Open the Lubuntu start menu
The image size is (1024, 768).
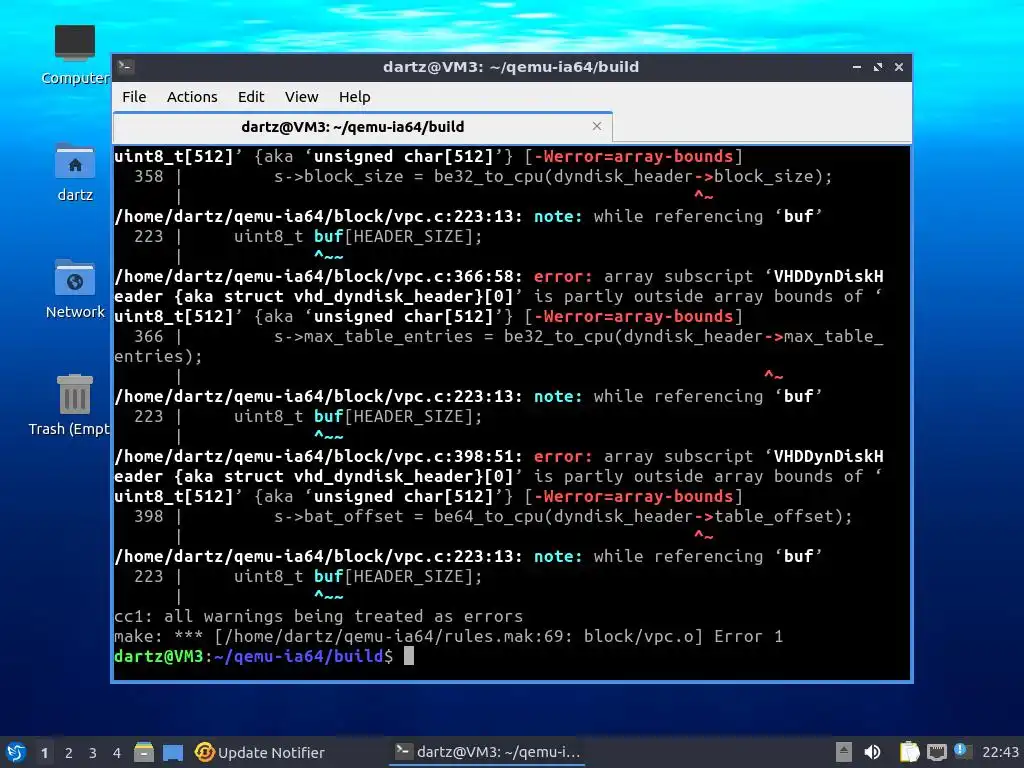click(16, 752)
